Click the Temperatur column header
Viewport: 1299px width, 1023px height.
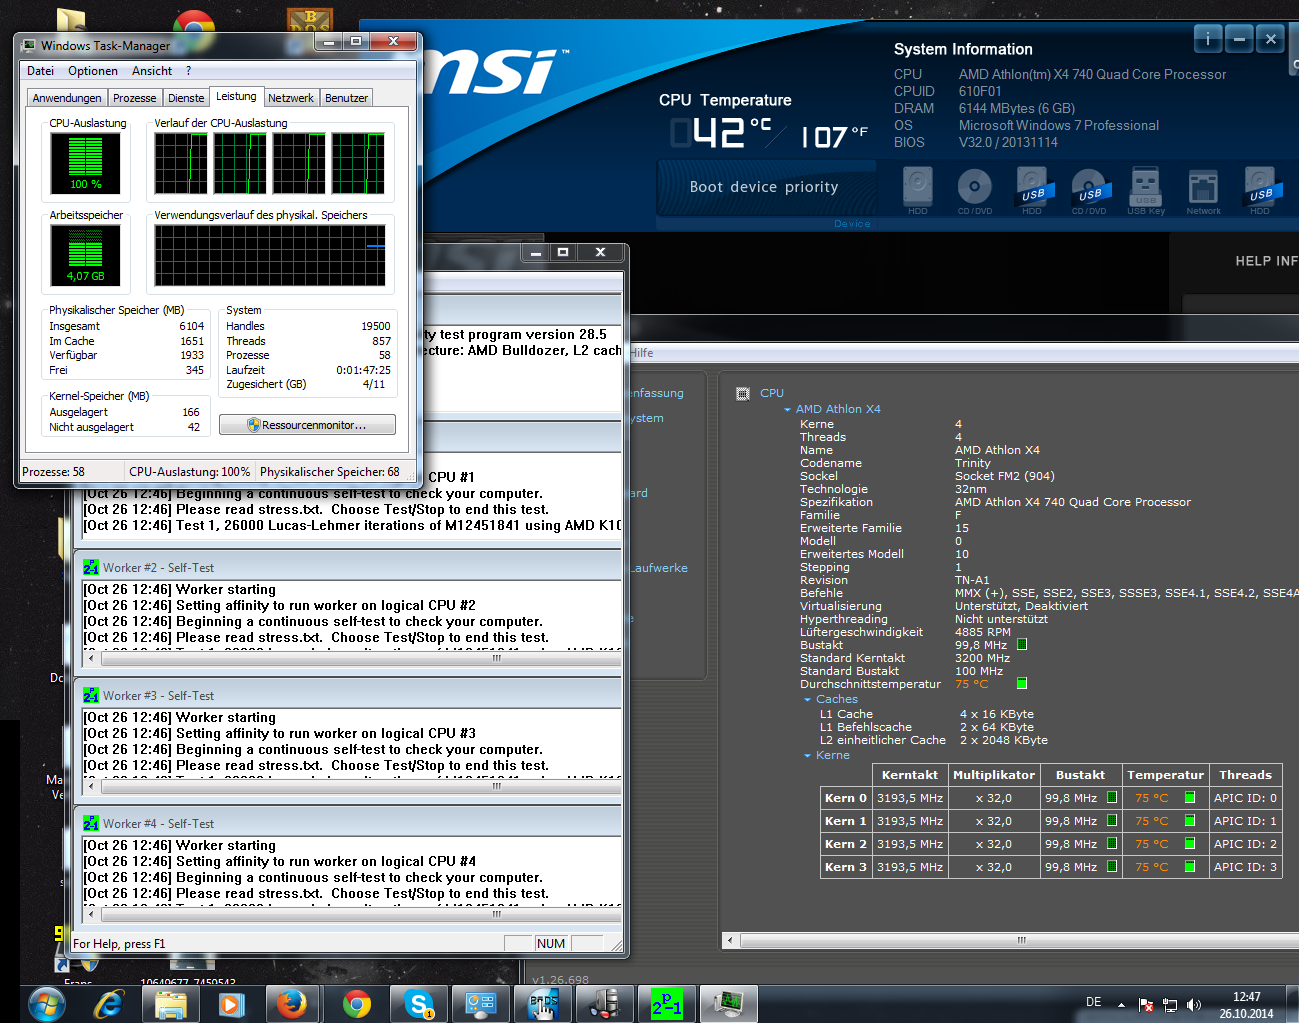click(x=1165, y=775)
